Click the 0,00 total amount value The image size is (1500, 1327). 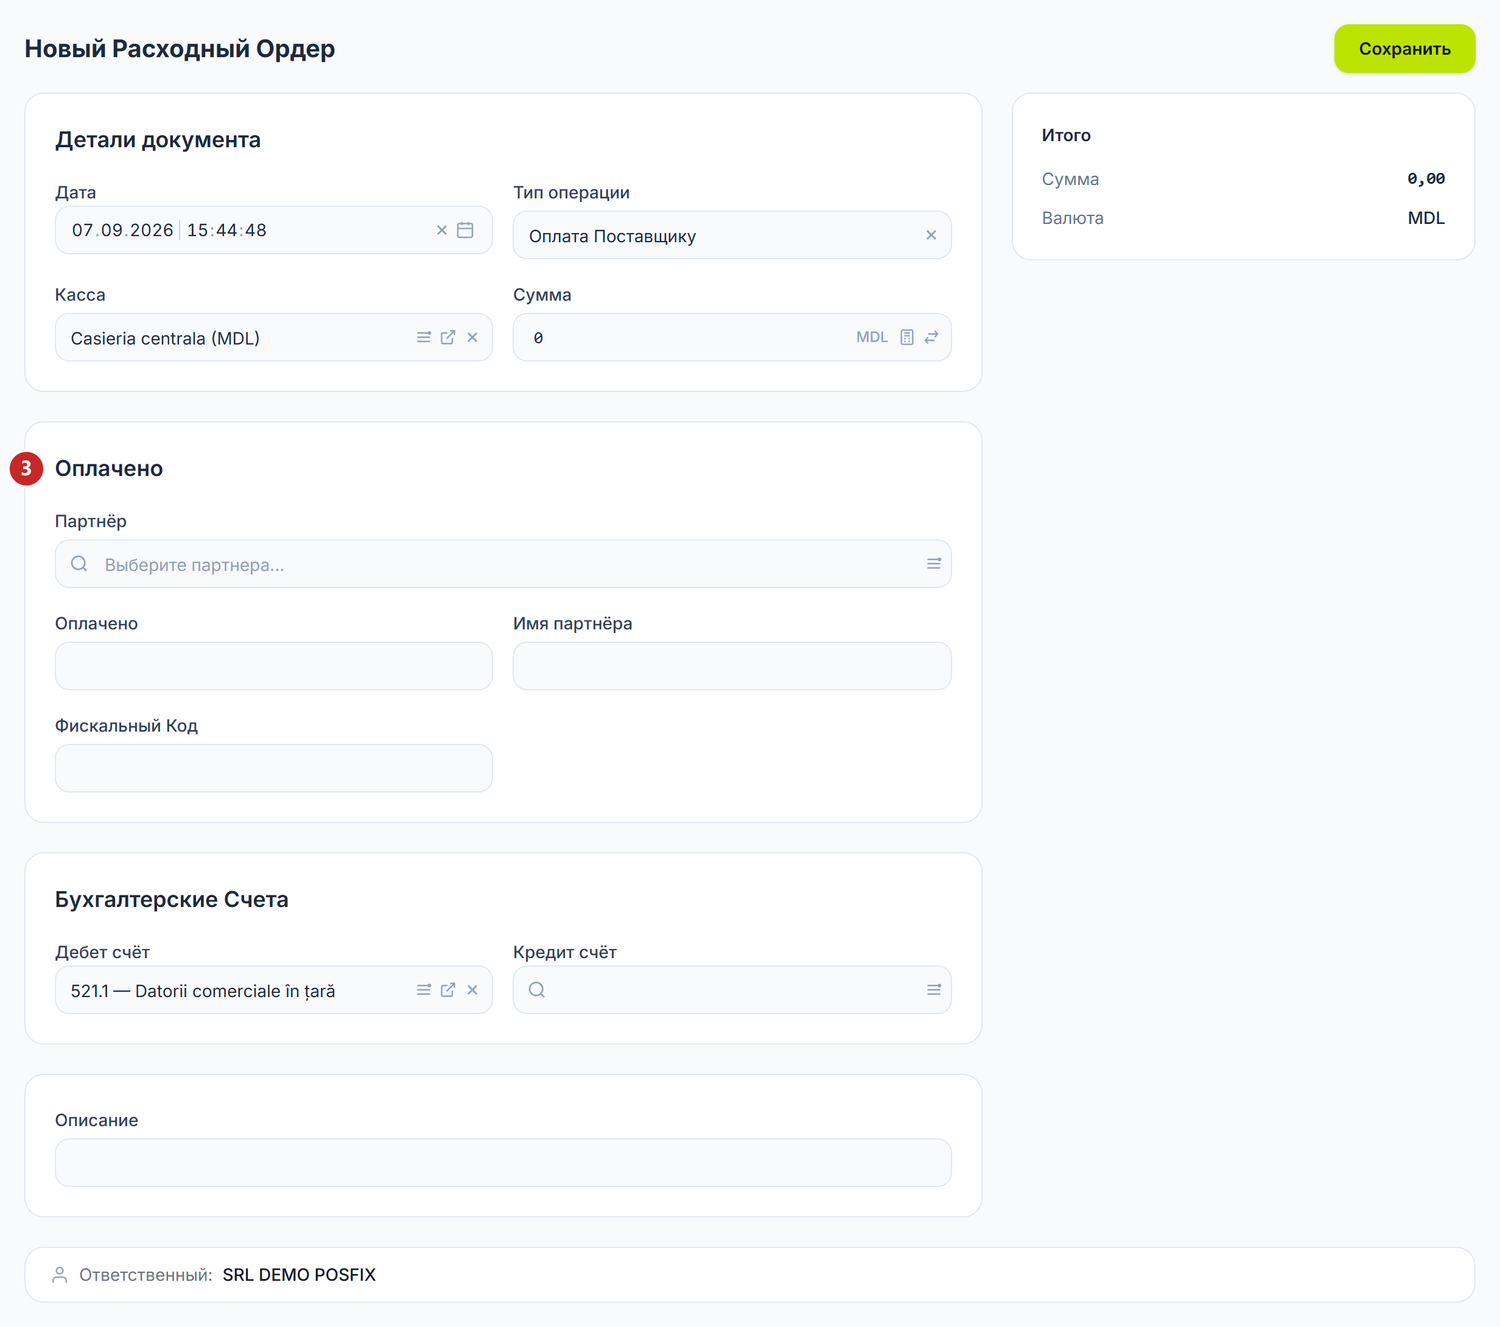click(1426, 179)
